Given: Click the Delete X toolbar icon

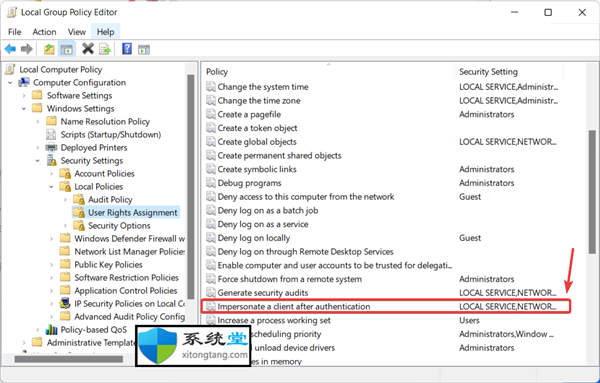Looking at the screenshot, I should 88,49.
